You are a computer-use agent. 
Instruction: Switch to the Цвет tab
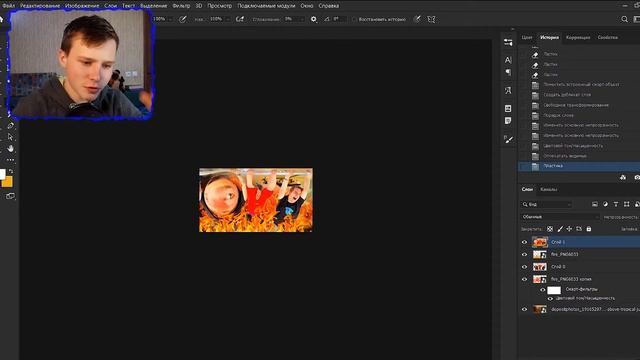pos(527,37)
